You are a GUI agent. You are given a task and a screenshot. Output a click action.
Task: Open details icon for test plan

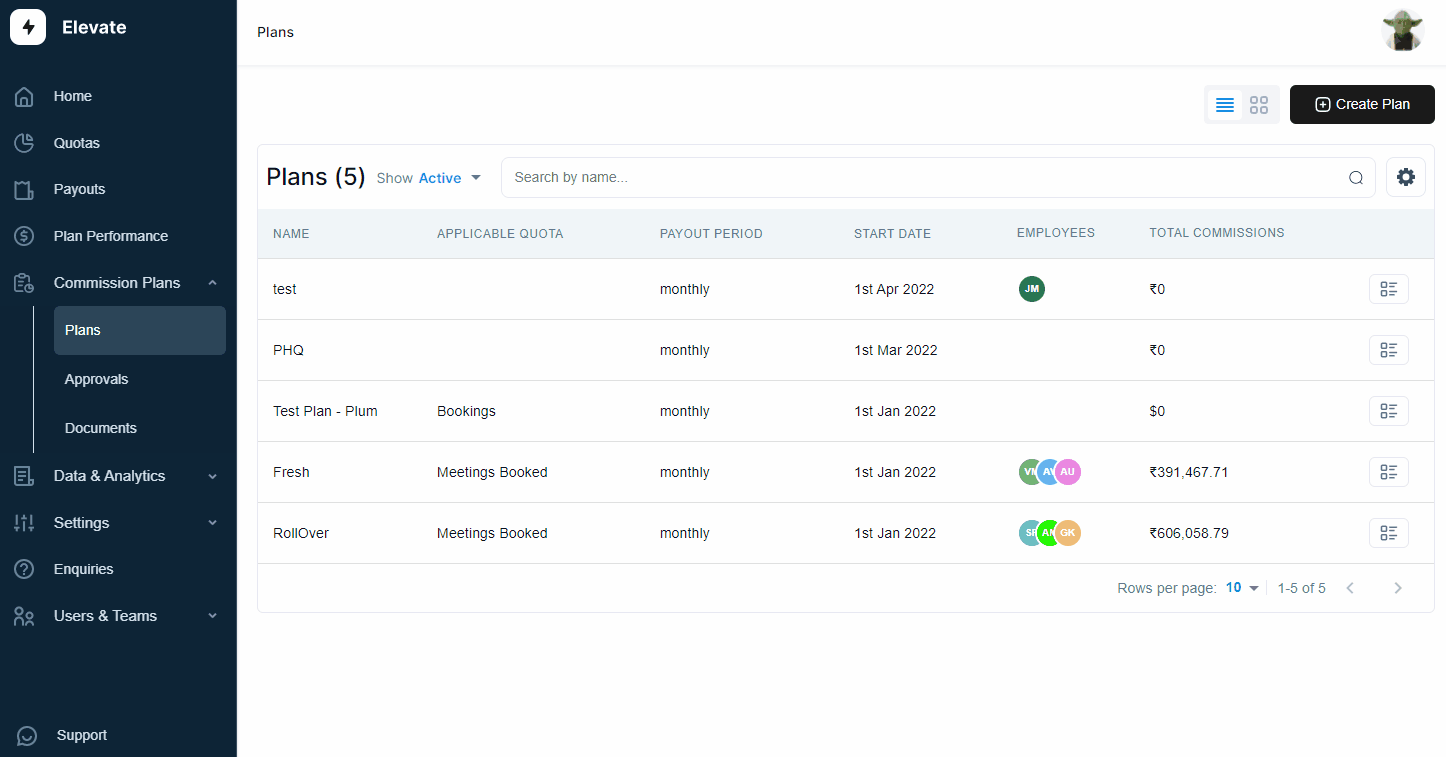[1389, 289]
